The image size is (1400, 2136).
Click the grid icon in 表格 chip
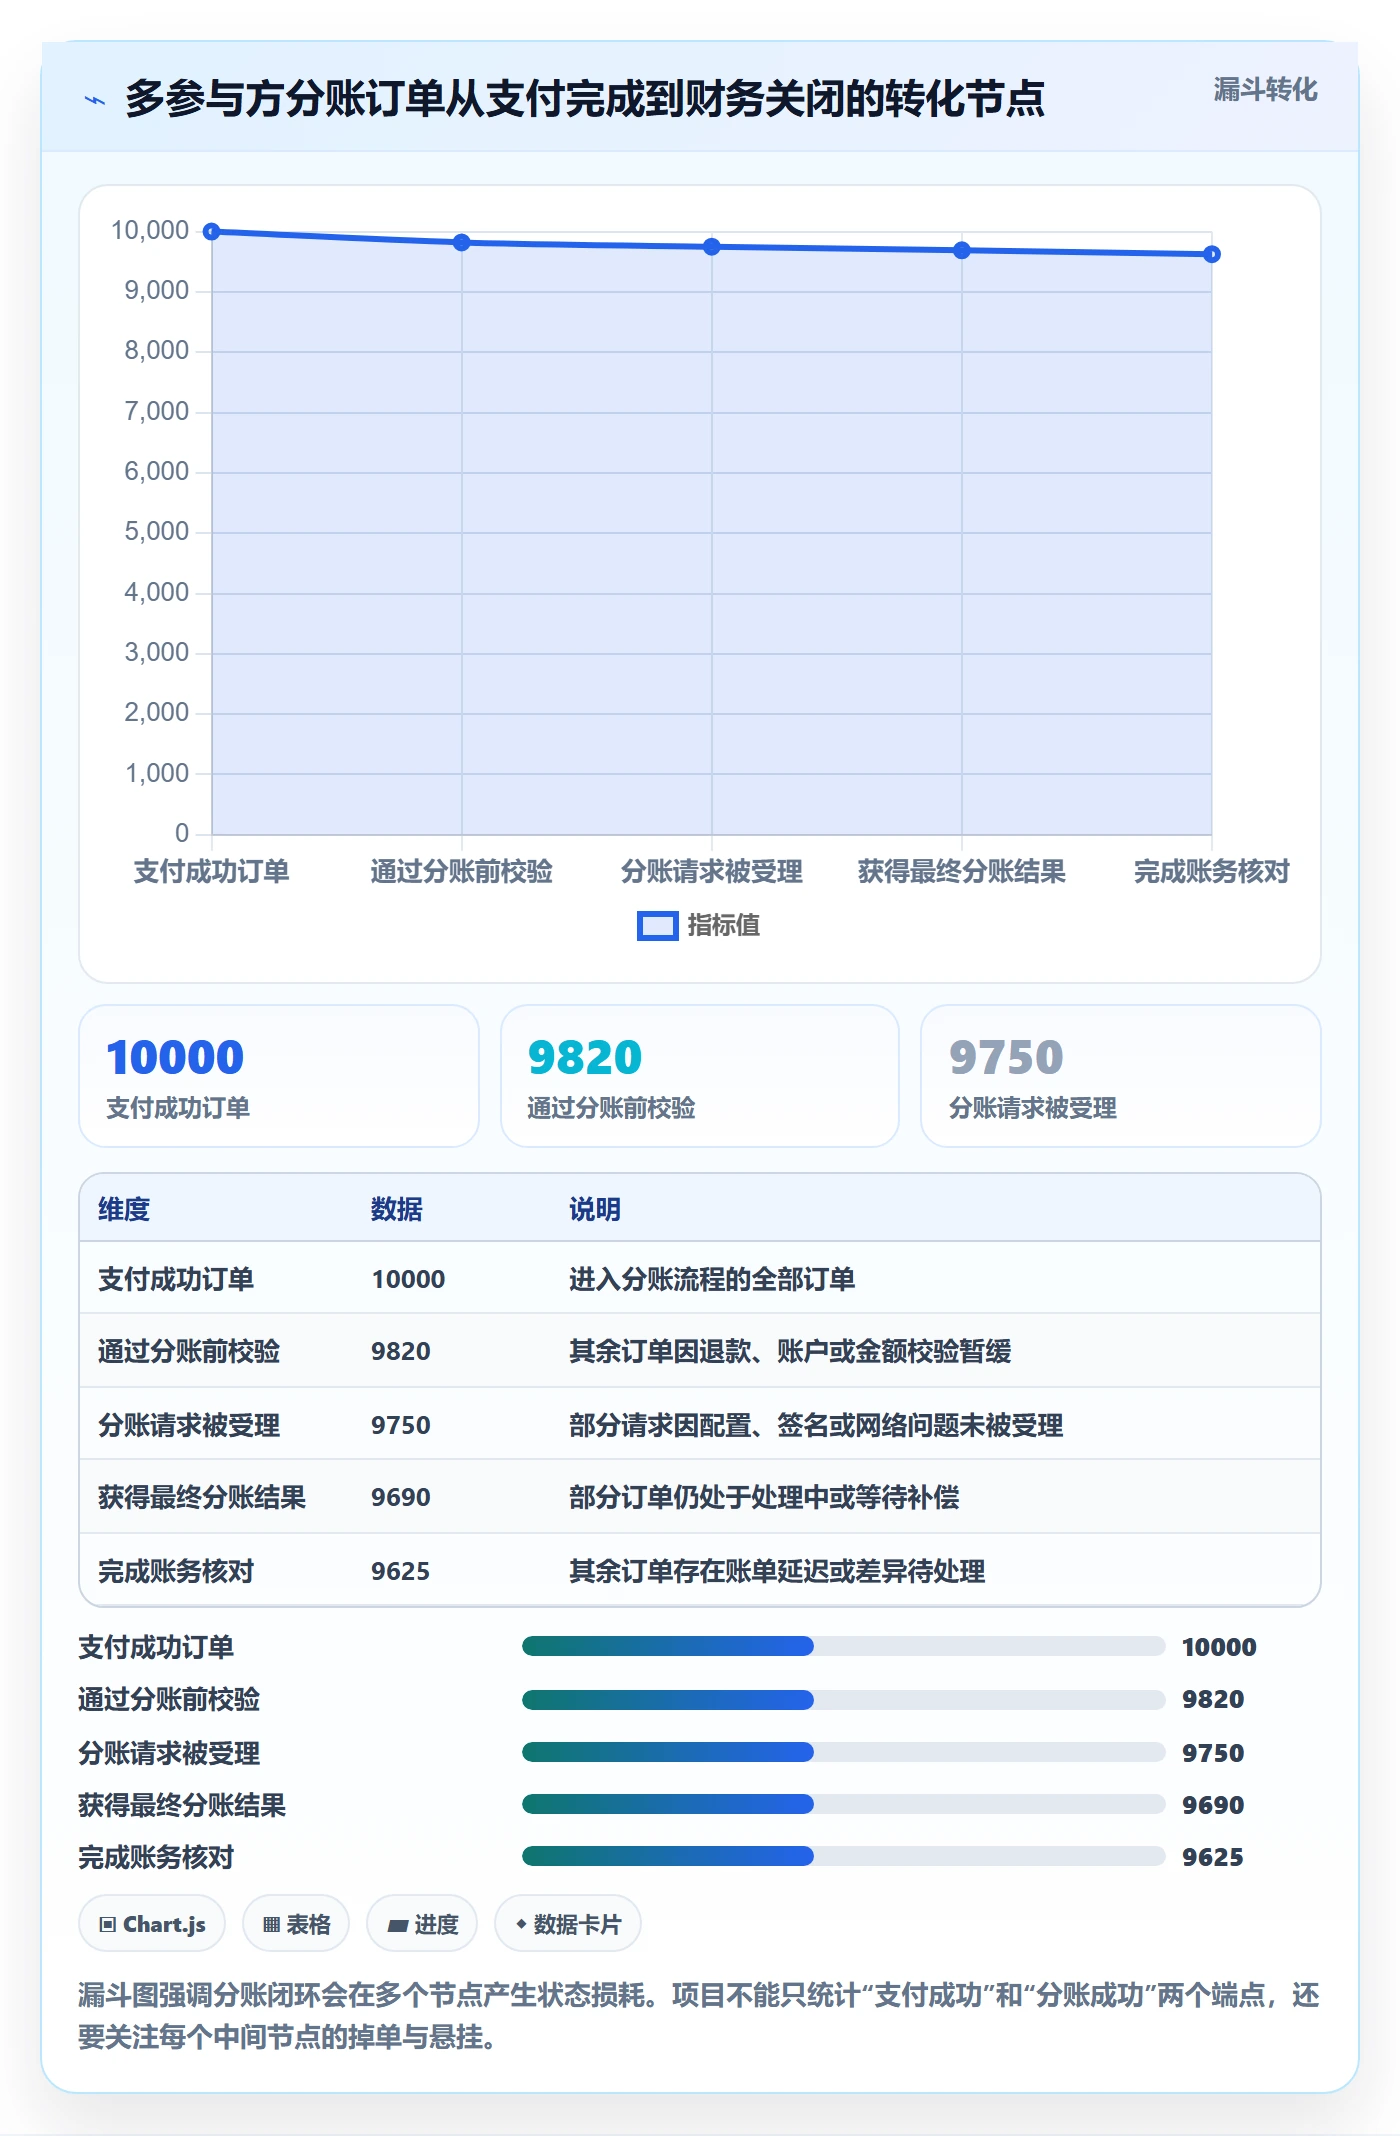(x=271, y=1925)
